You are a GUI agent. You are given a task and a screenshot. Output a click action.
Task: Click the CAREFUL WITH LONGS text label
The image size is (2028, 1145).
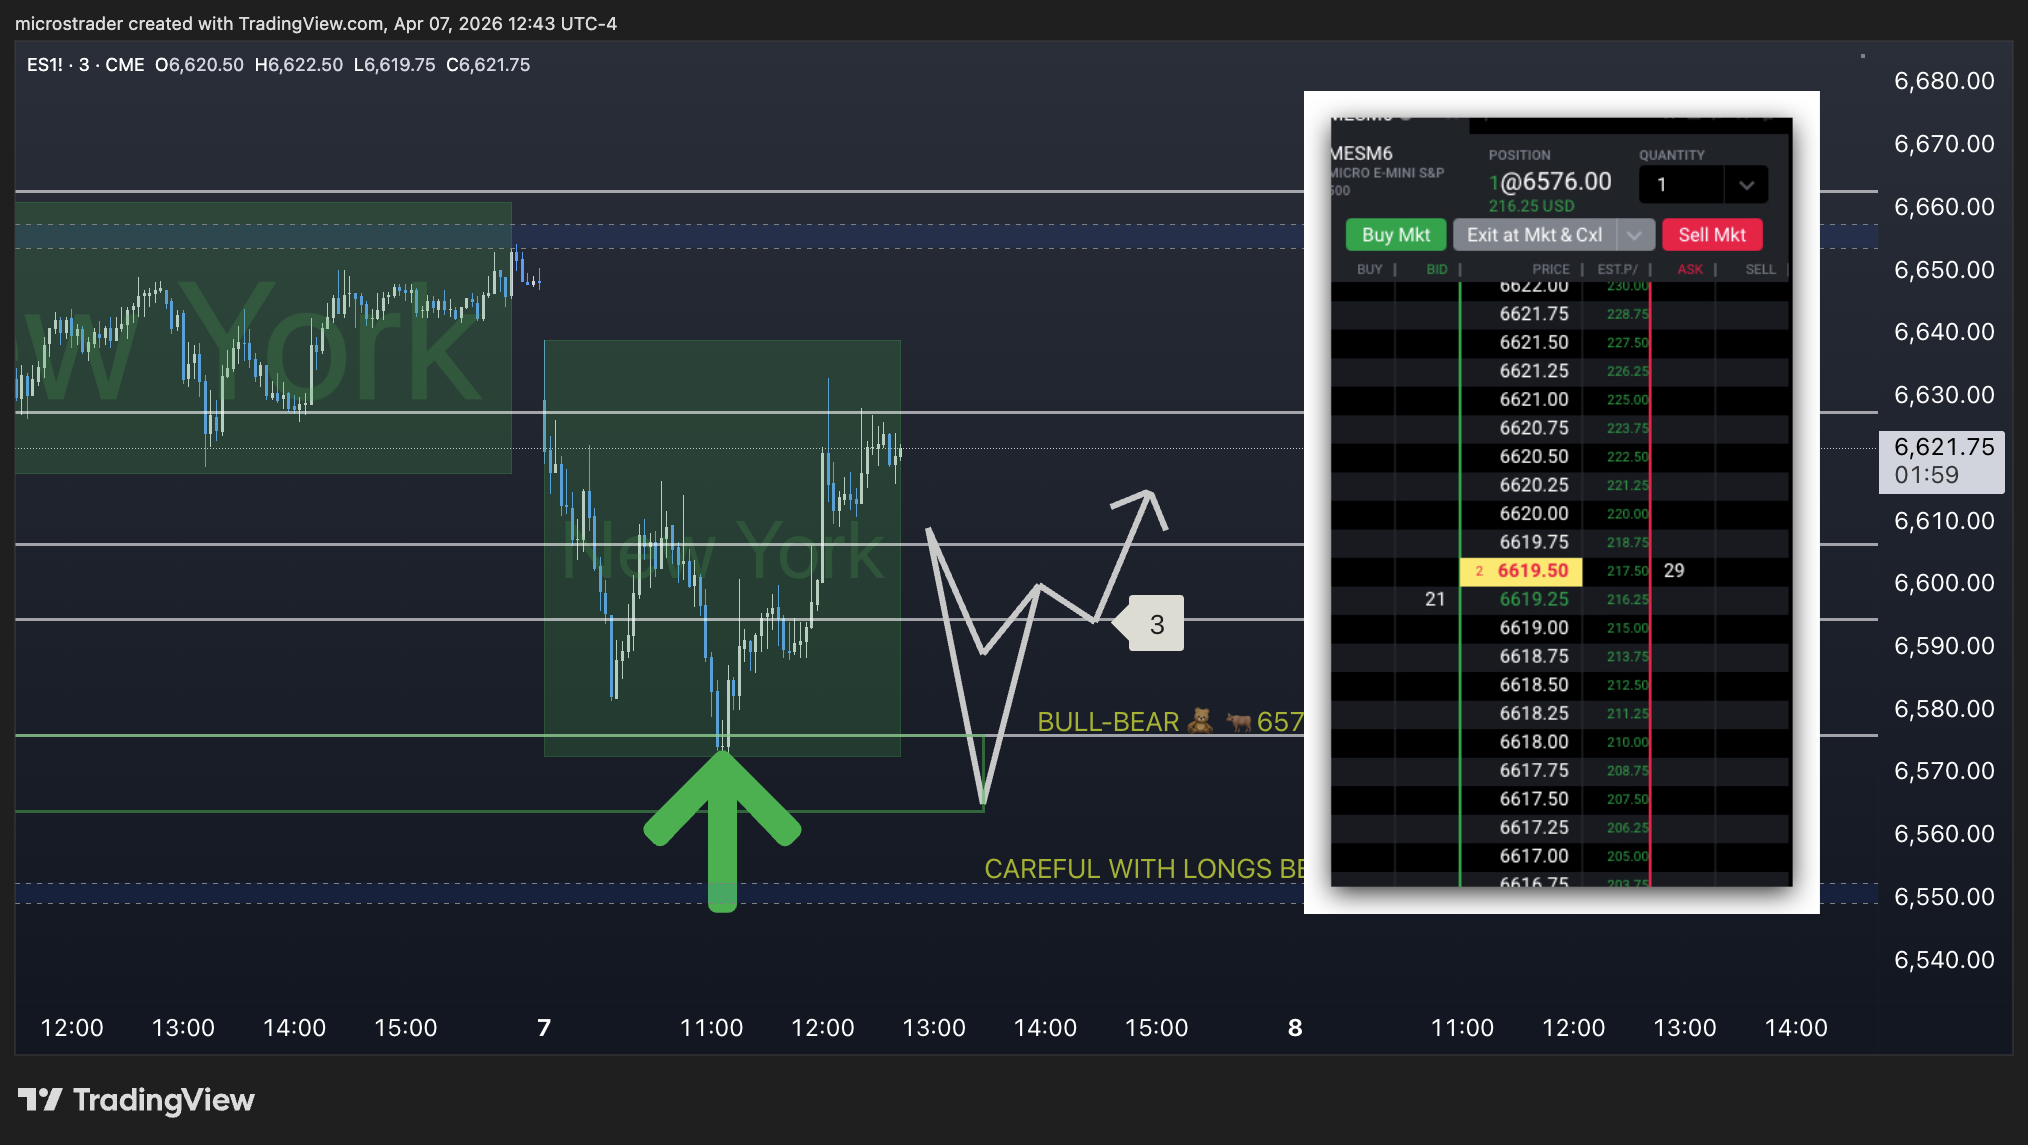point(1144,869)
